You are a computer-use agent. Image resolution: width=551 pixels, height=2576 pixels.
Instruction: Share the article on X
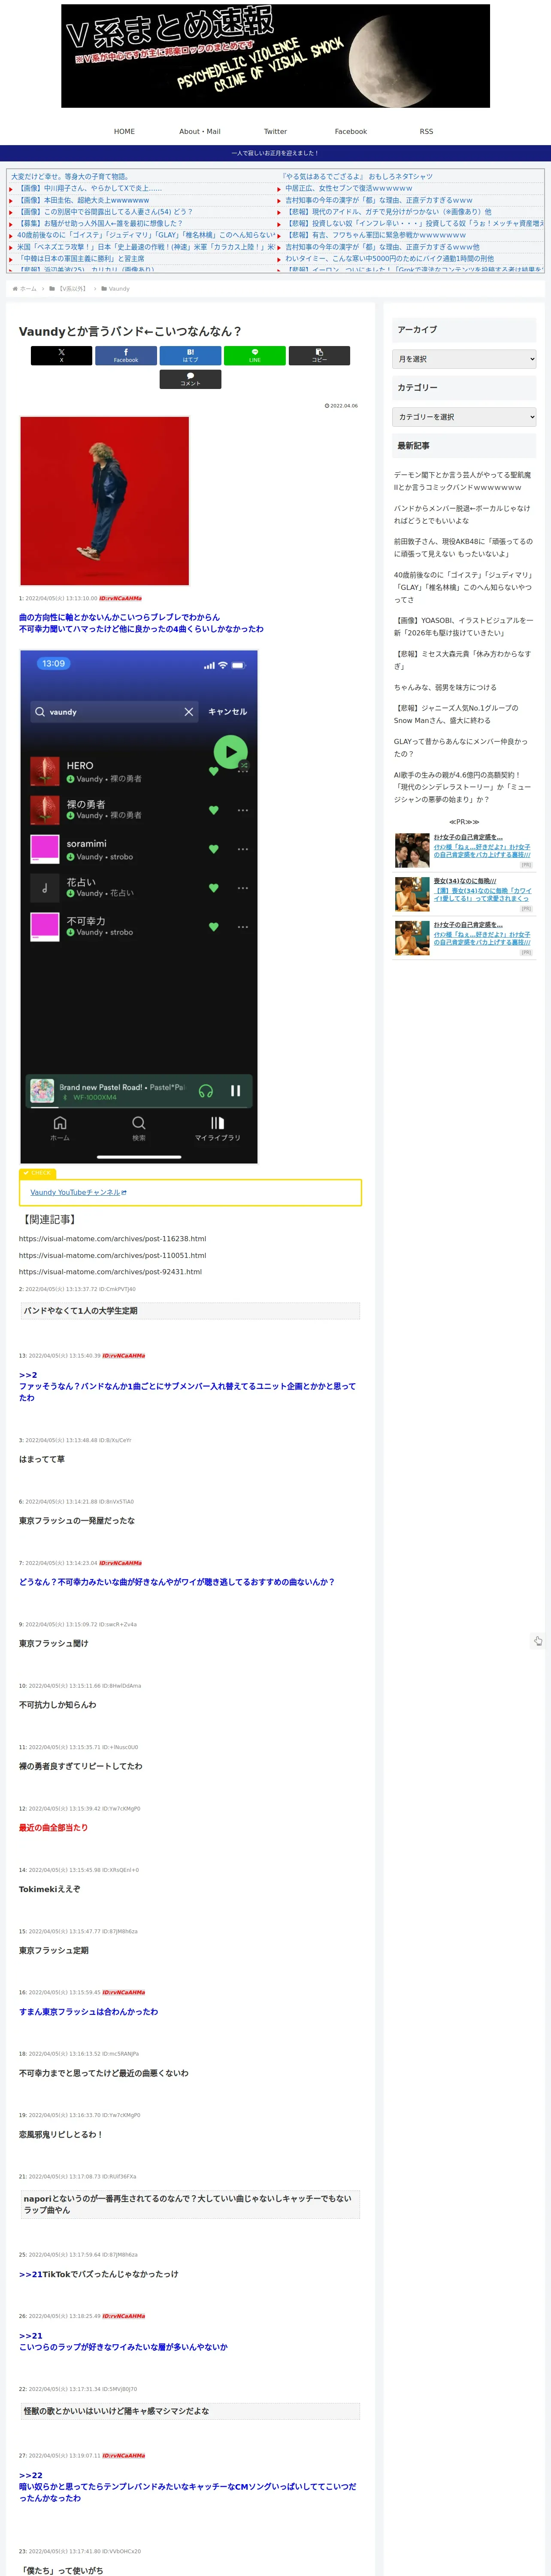point(61,355)
